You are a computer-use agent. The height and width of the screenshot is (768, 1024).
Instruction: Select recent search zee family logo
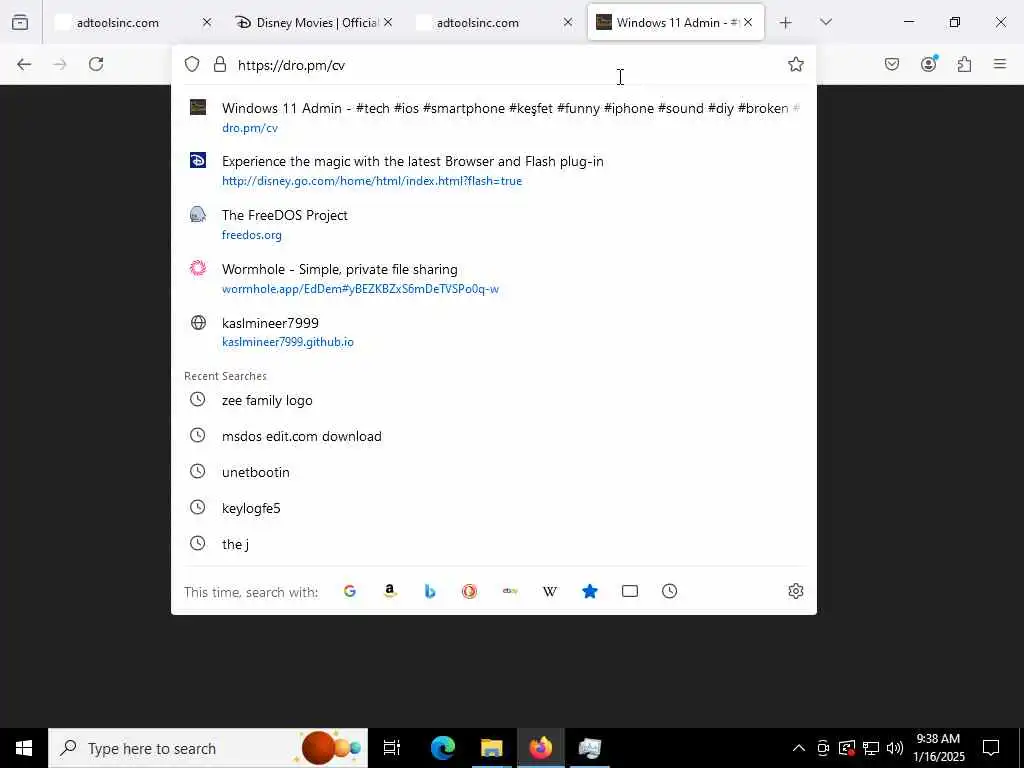[x=494, y=400]
